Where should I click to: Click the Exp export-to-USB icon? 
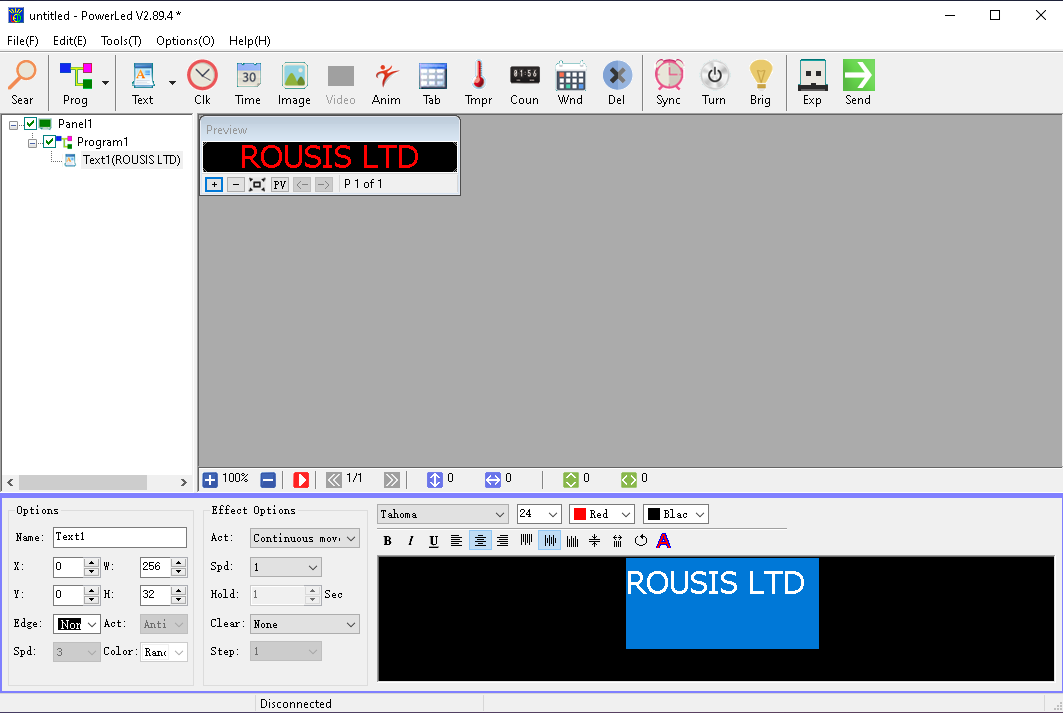tap(812, 83)
